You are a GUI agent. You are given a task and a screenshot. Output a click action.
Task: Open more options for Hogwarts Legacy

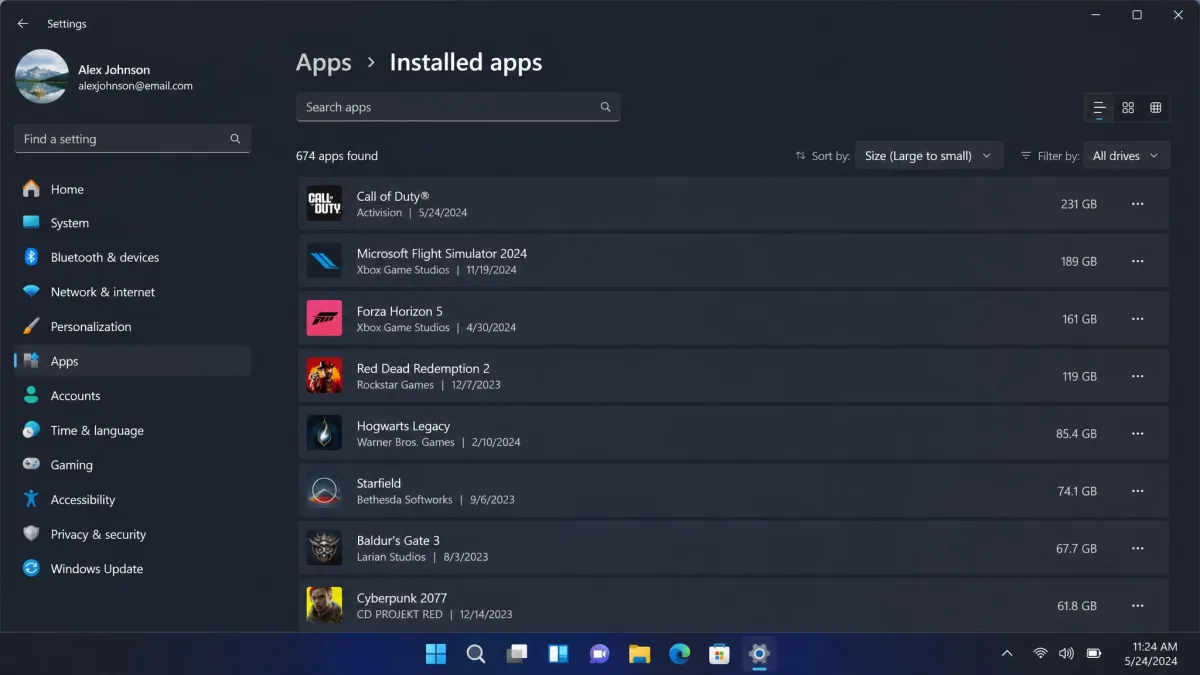1137,434
